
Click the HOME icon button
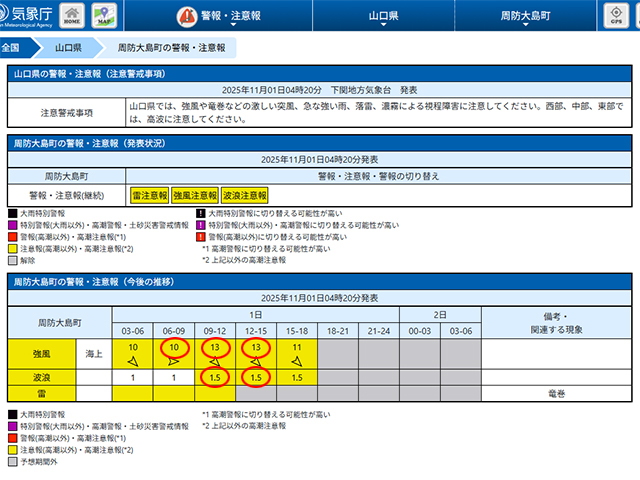pos(73,16)
